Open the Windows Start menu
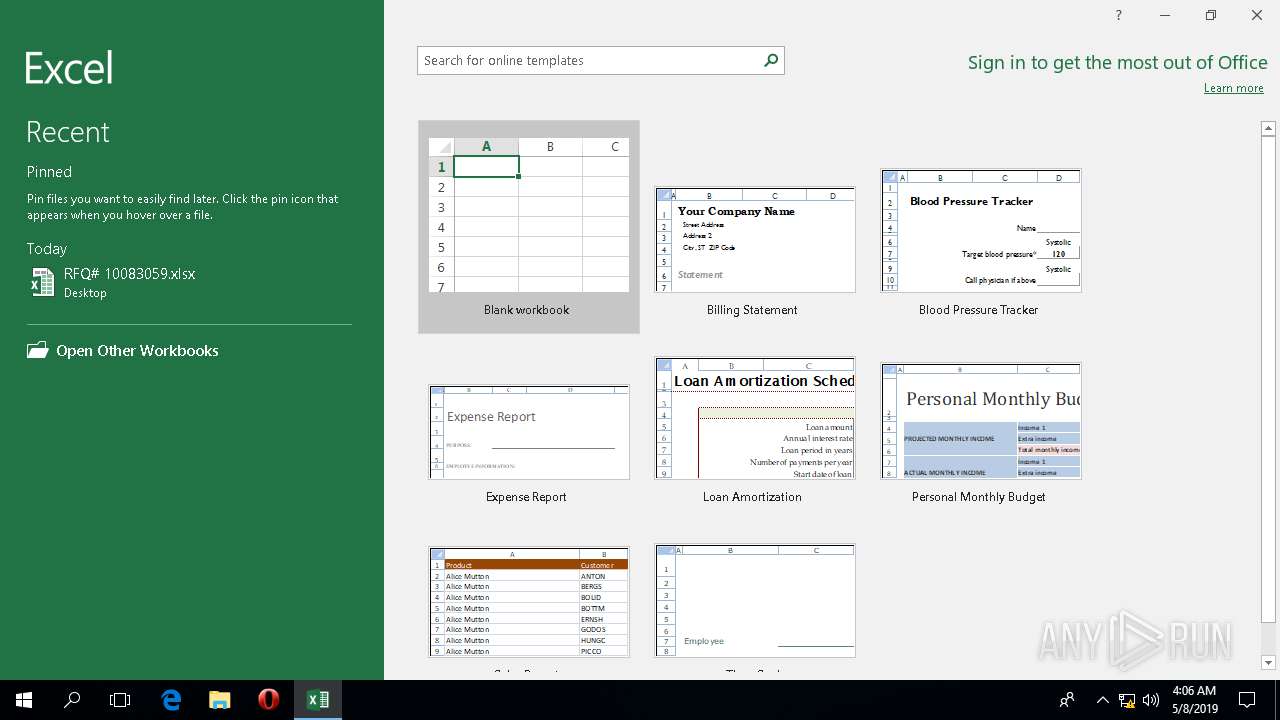 [x=24, y=700]
